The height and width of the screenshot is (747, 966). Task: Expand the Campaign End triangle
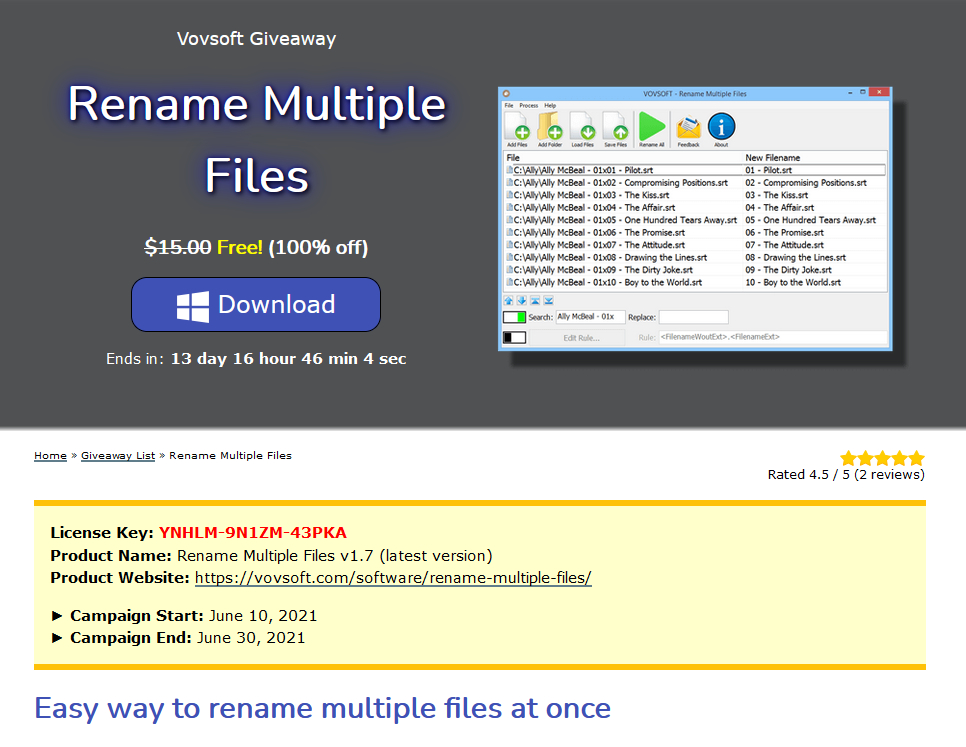[57, 638]
